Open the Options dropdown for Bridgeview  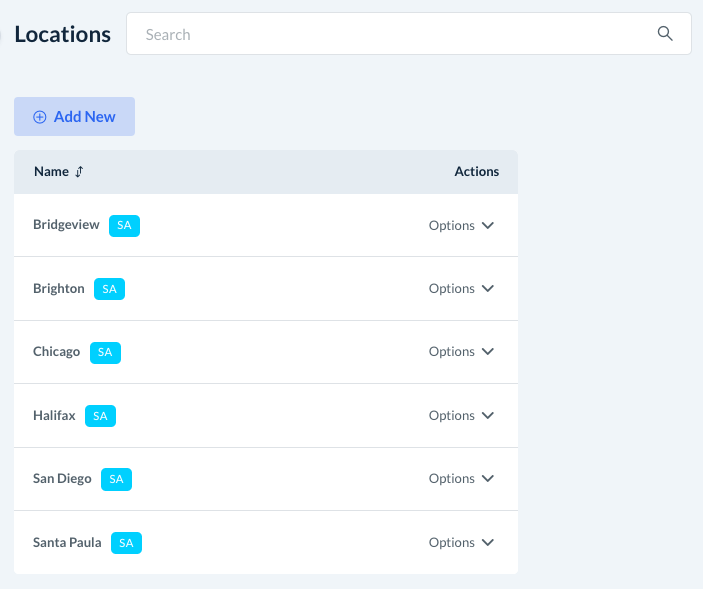click(x=461, y=226)
